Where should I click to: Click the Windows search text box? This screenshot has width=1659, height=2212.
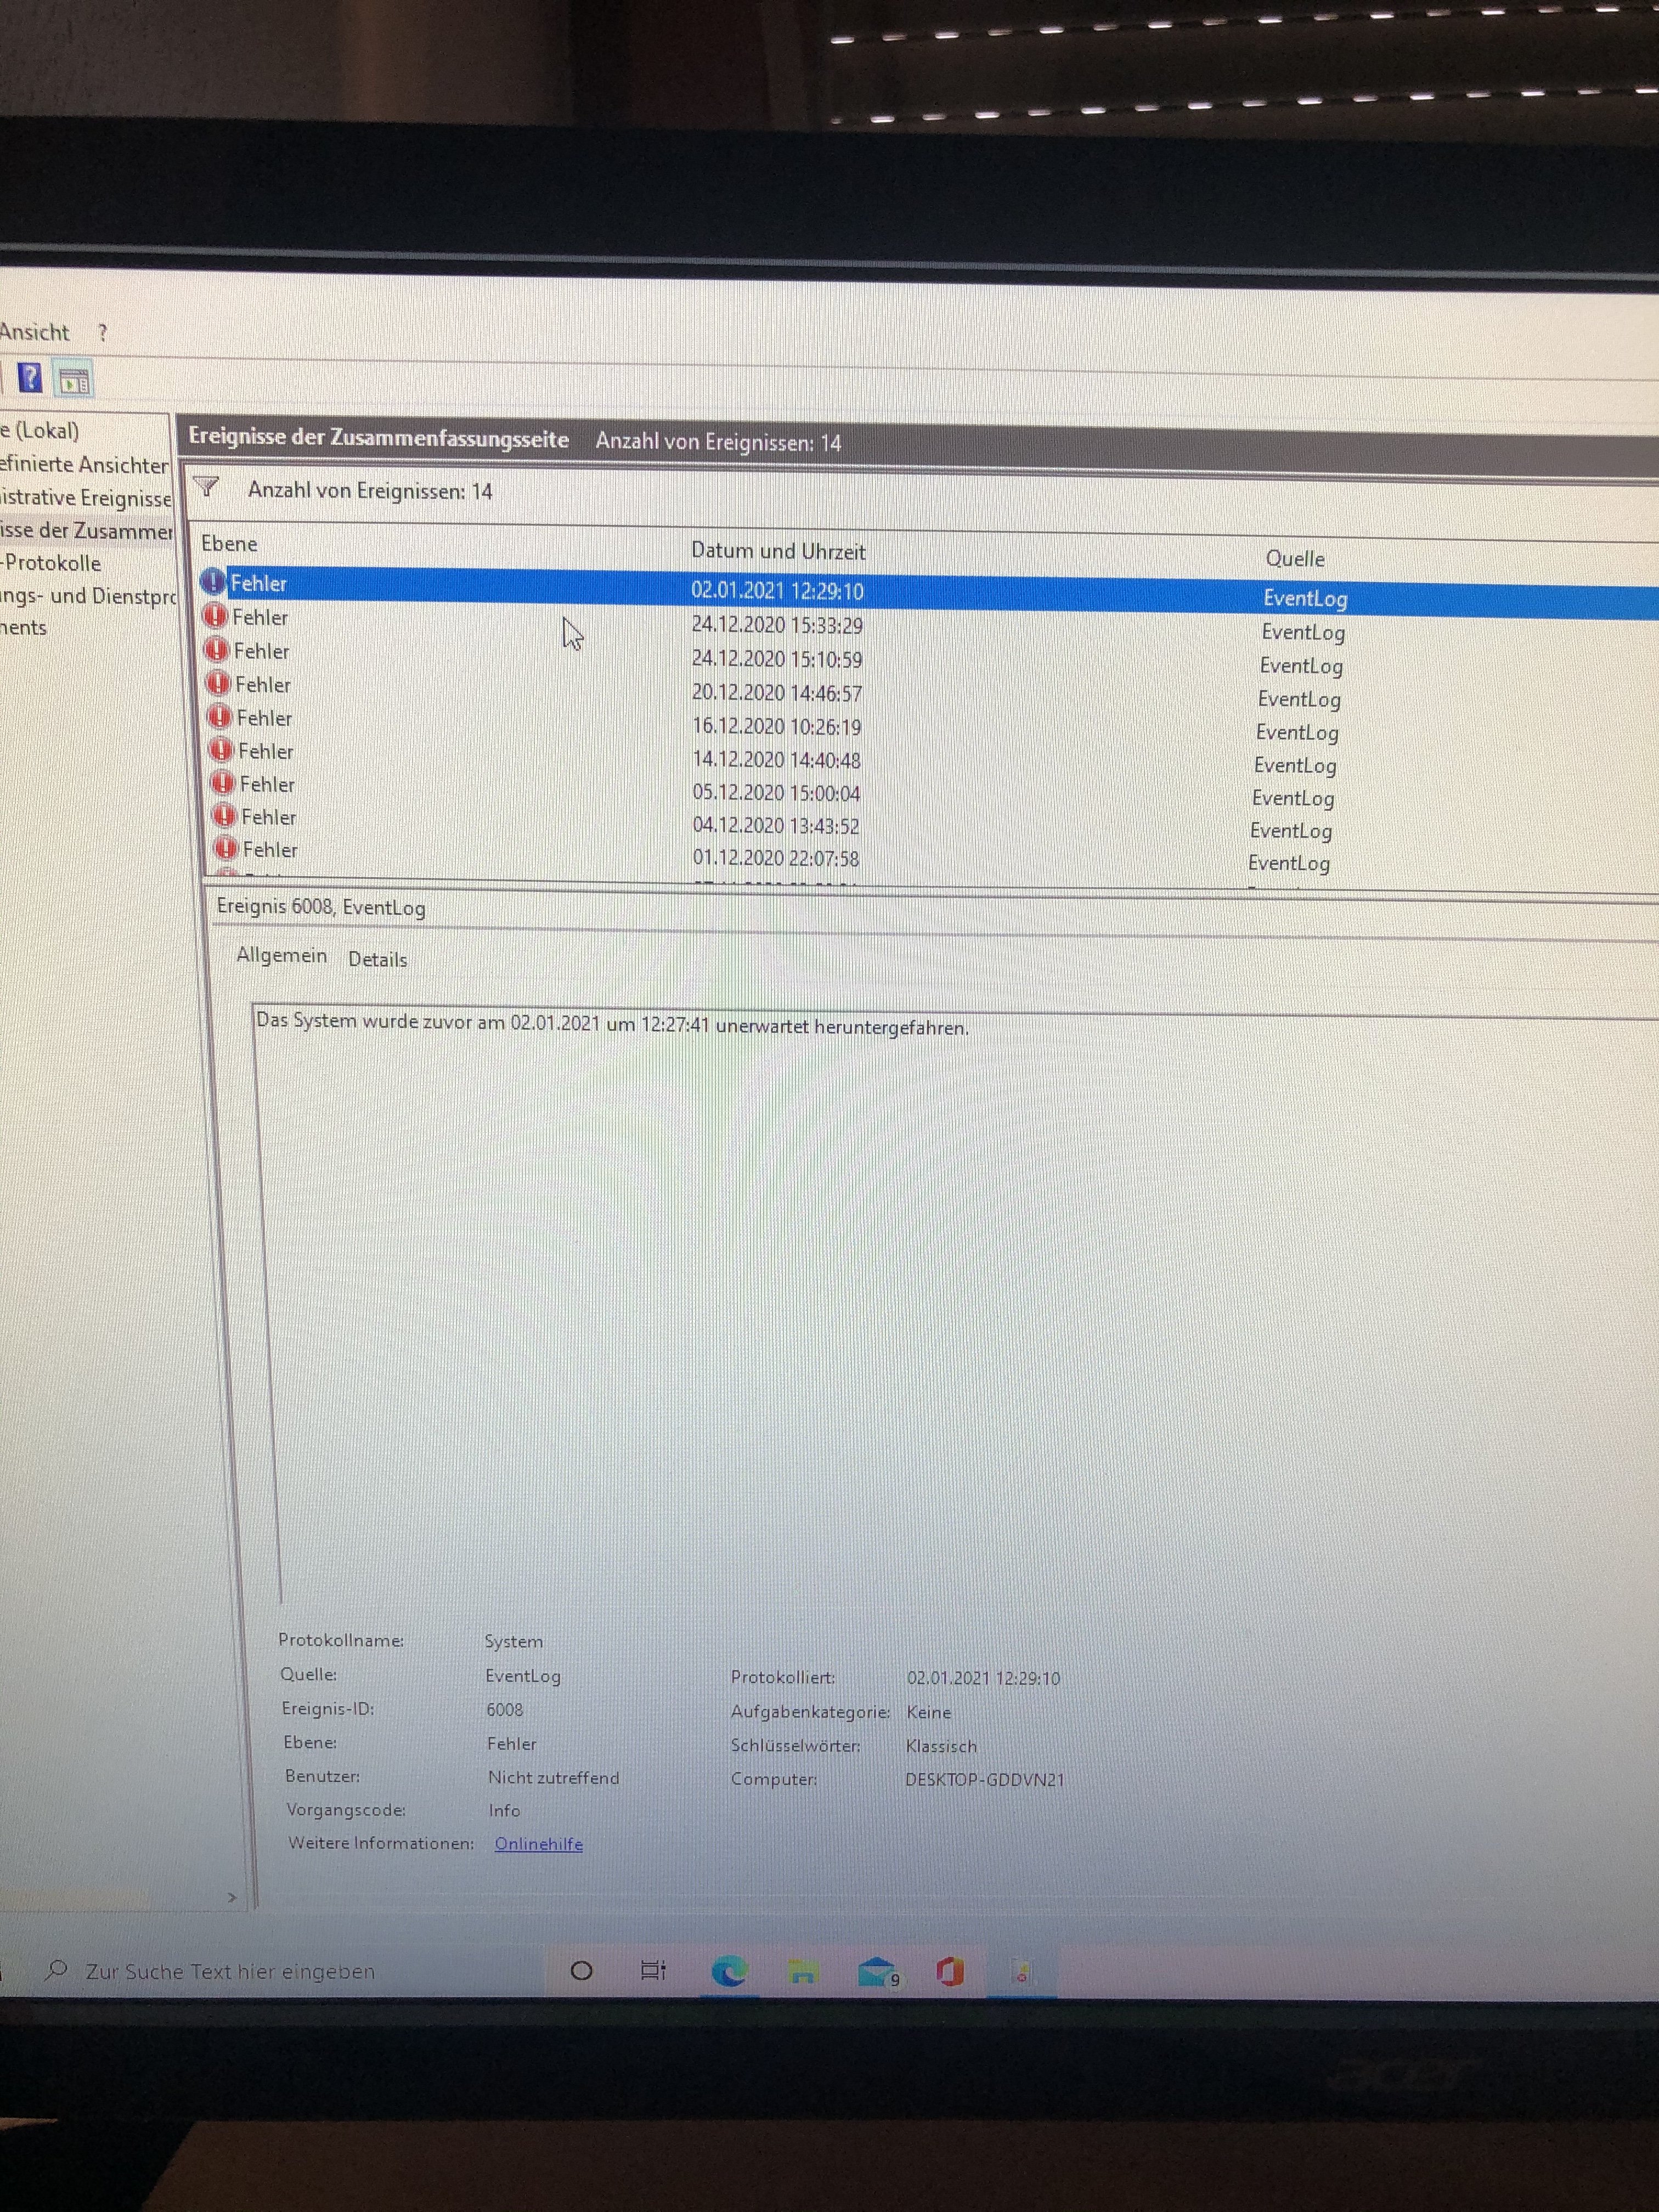(230, 1971)
